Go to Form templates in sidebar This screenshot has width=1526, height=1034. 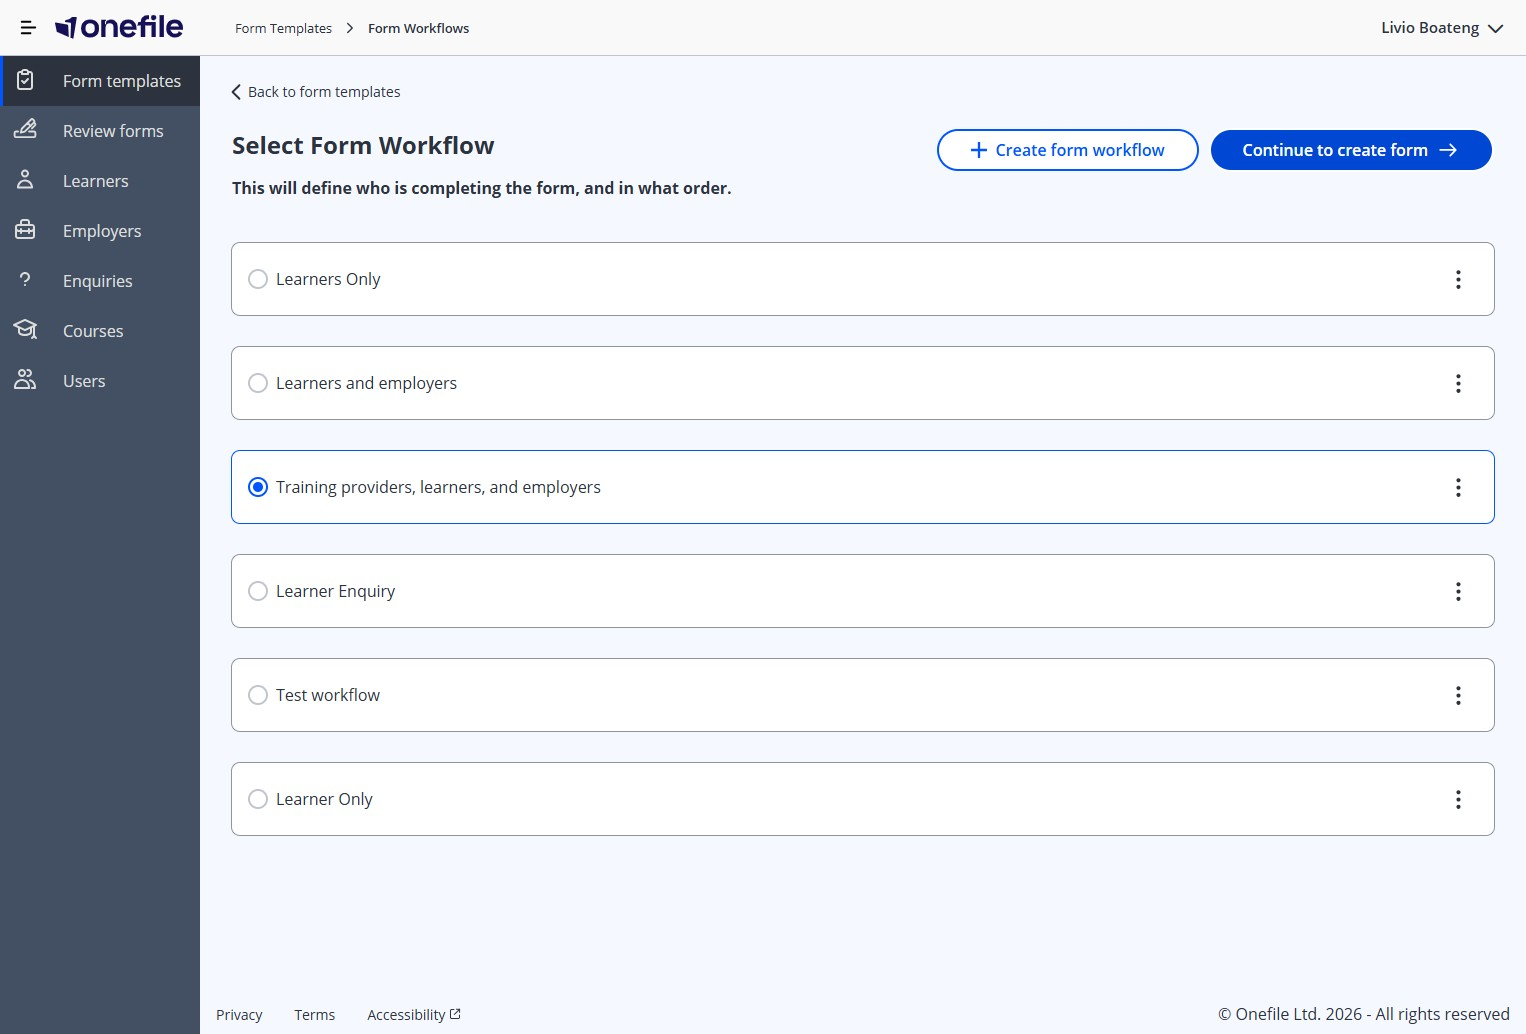(x=121, y=81)
